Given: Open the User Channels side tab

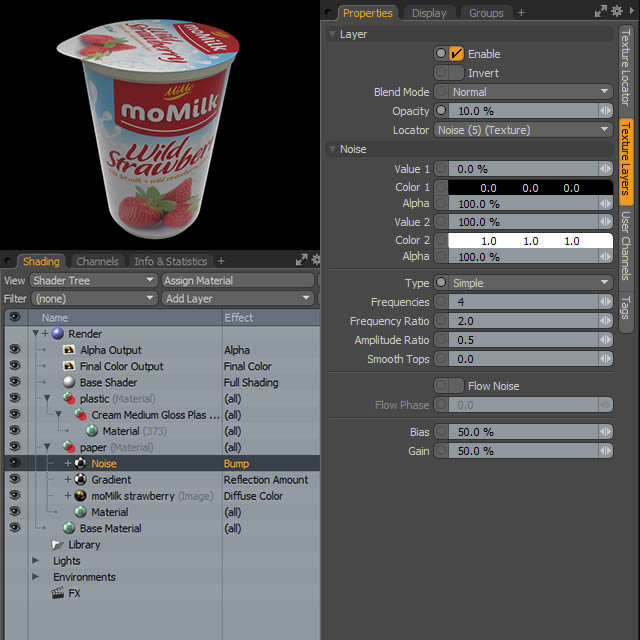Looking at the screenshot, I should 625,246.
